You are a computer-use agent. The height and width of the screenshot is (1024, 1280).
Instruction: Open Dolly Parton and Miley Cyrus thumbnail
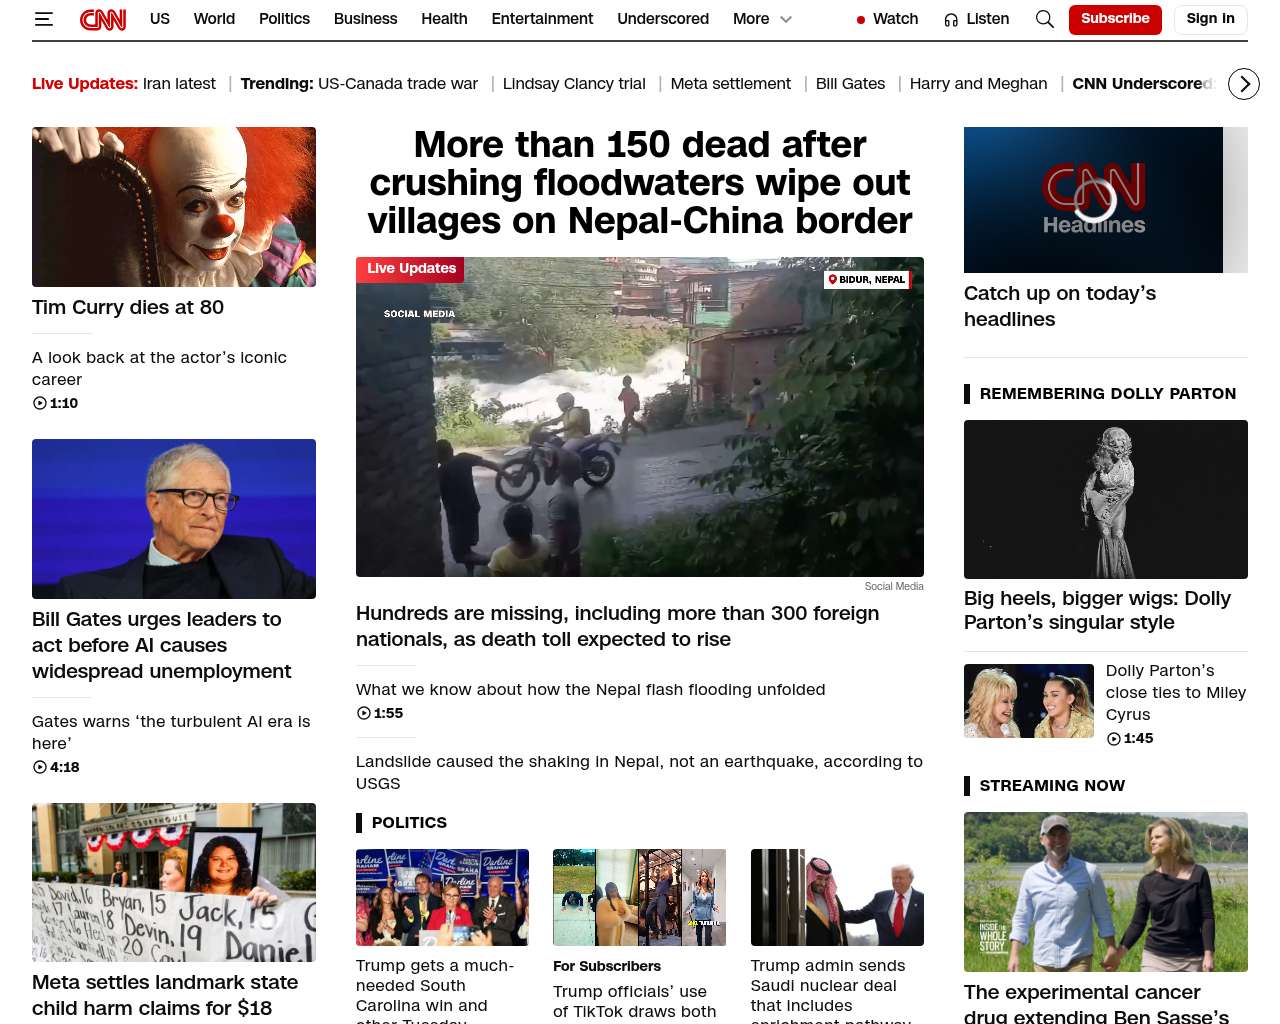(1029, 701)
